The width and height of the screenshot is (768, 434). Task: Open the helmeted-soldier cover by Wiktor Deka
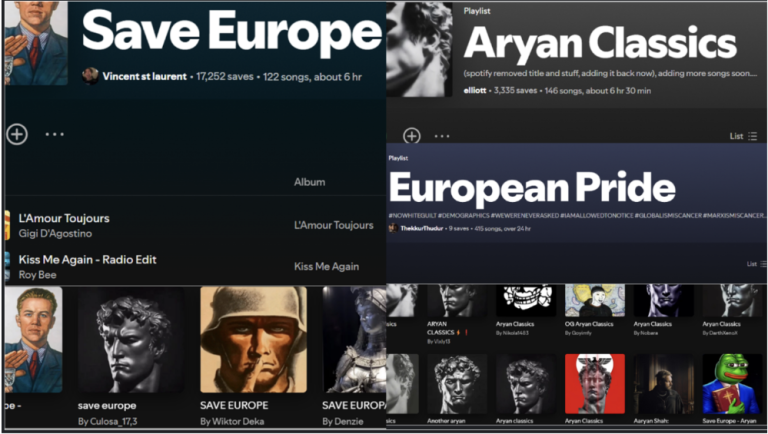pos(254,340)
